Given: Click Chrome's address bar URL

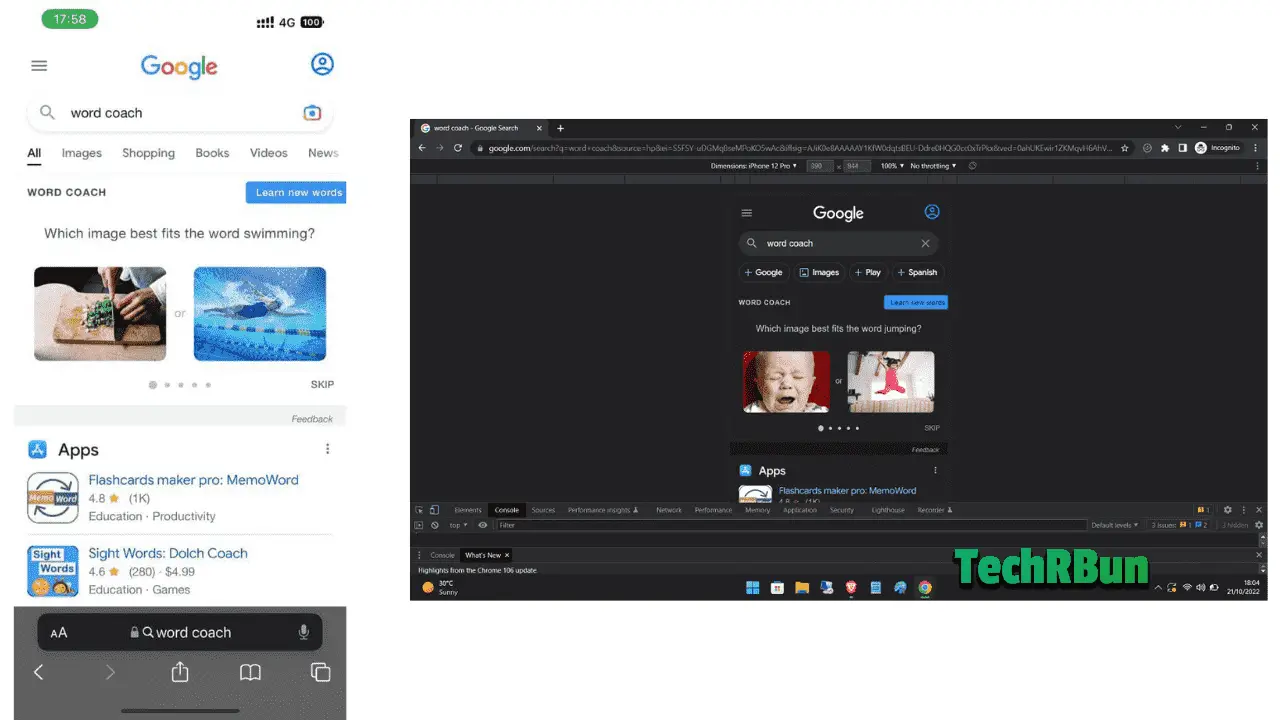Looking at the screenshot, I should pyautogui.click(x=800, y=148).
